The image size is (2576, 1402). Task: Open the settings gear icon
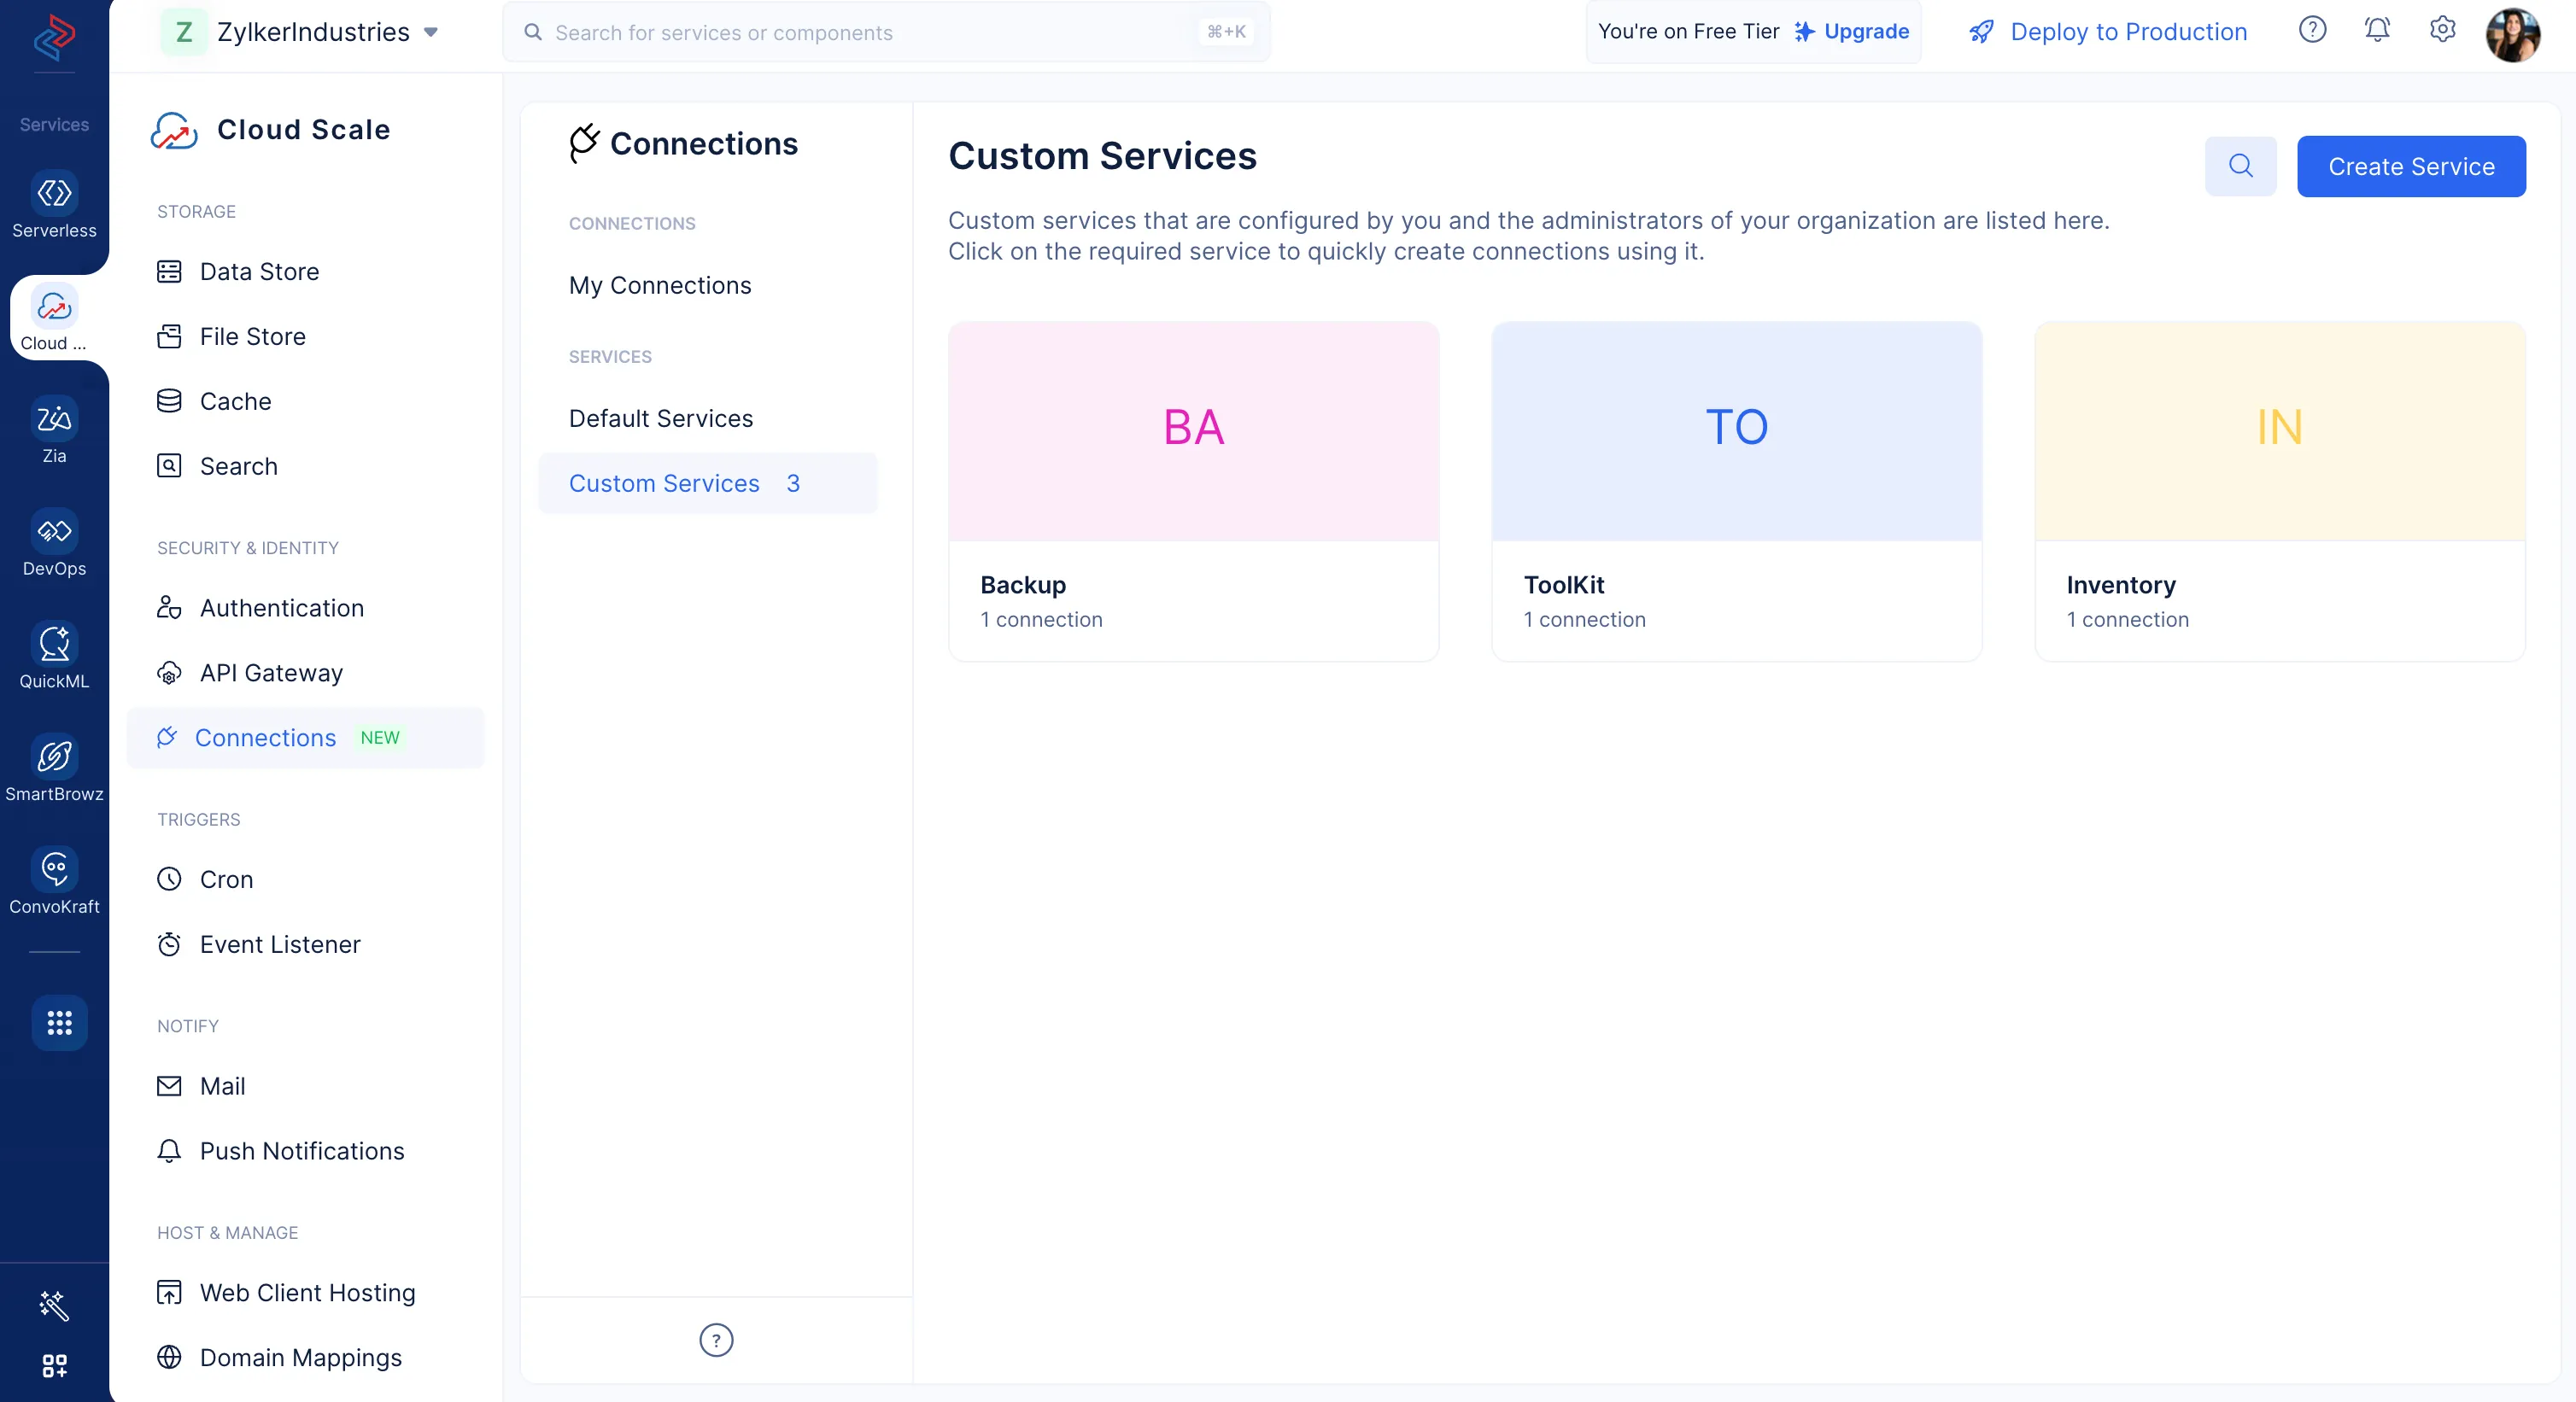(2442, 30)
